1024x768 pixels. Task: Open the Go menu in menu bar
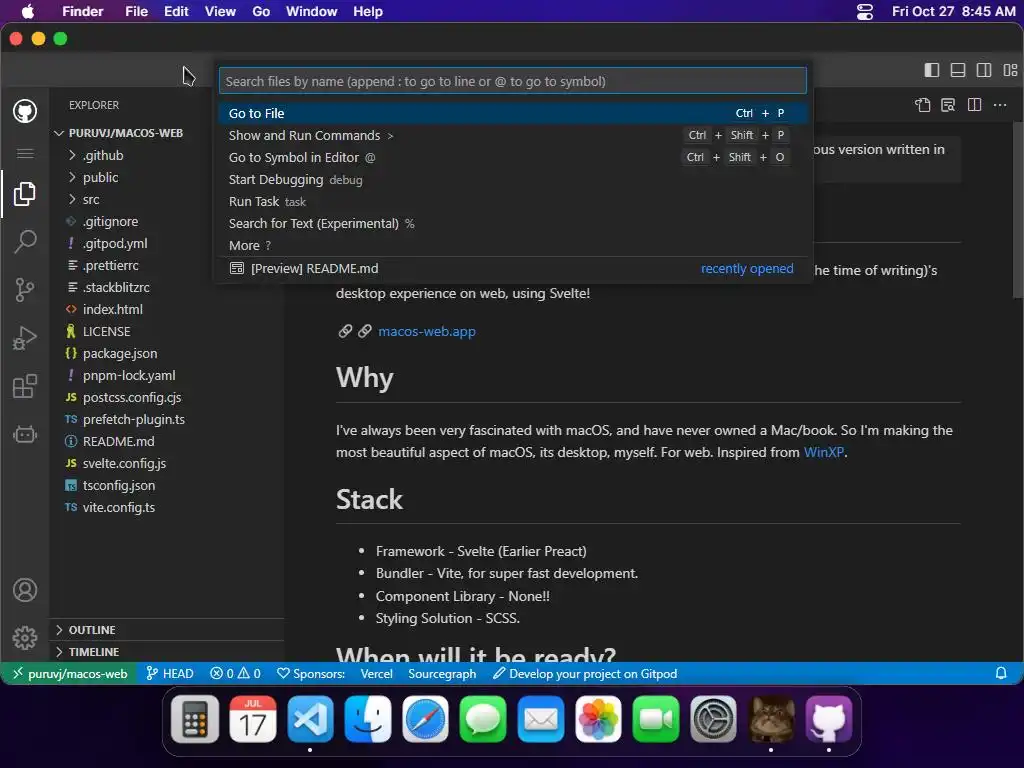[x=261, y=12]
